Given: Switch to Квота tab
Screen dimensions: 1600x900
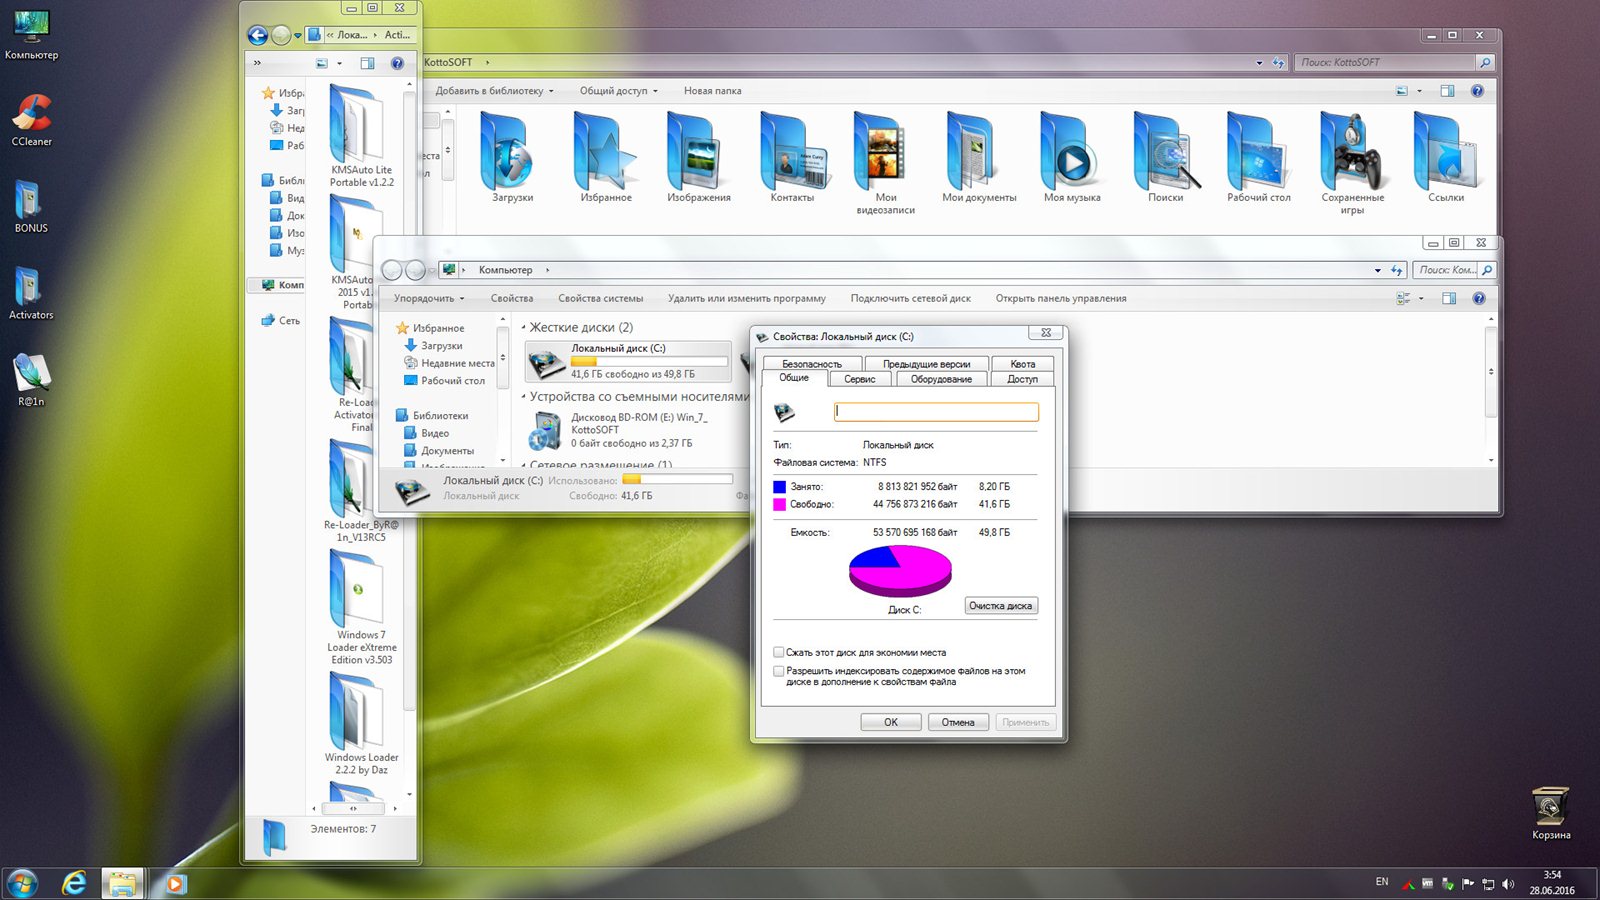Looking at the screenshot, I should pyautogui.click(x=1022, y=364).
